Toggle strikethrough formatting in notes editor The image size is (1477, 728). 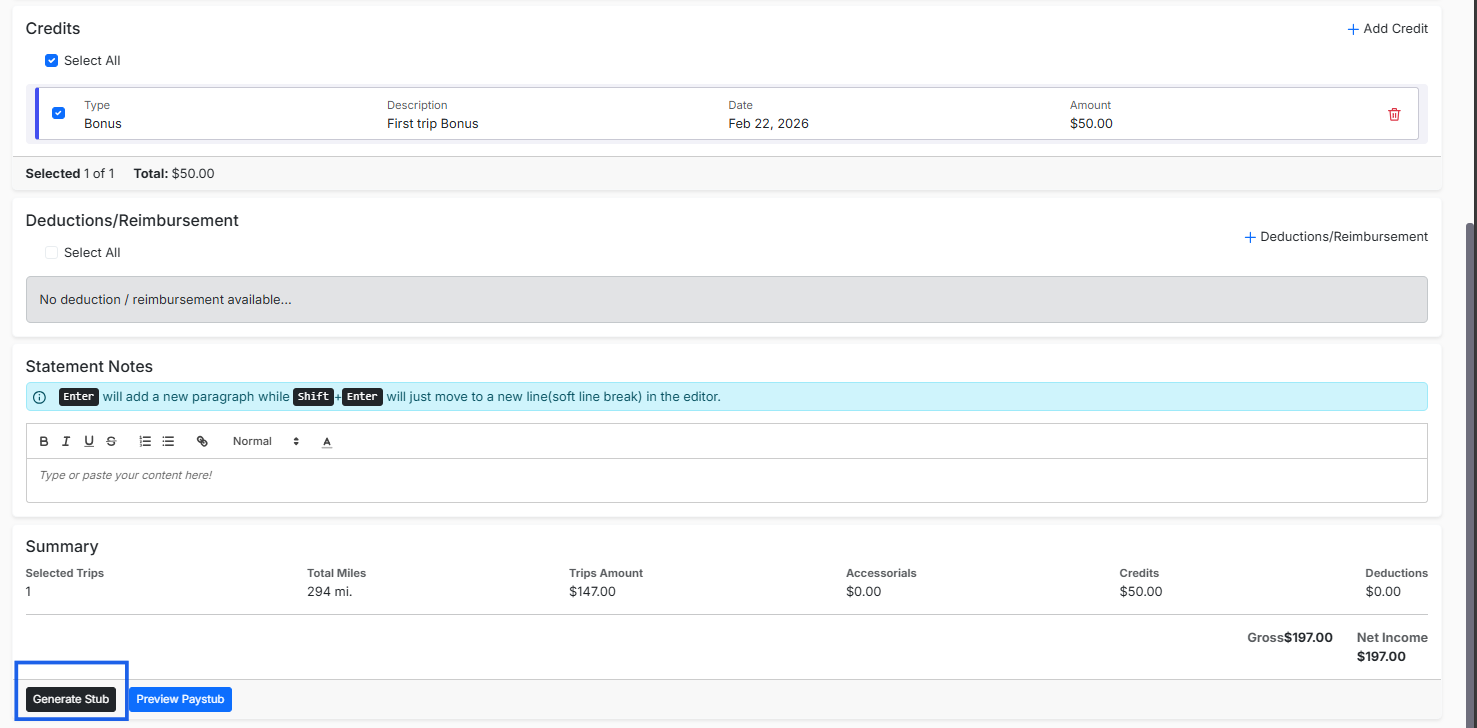pos(111,441)
